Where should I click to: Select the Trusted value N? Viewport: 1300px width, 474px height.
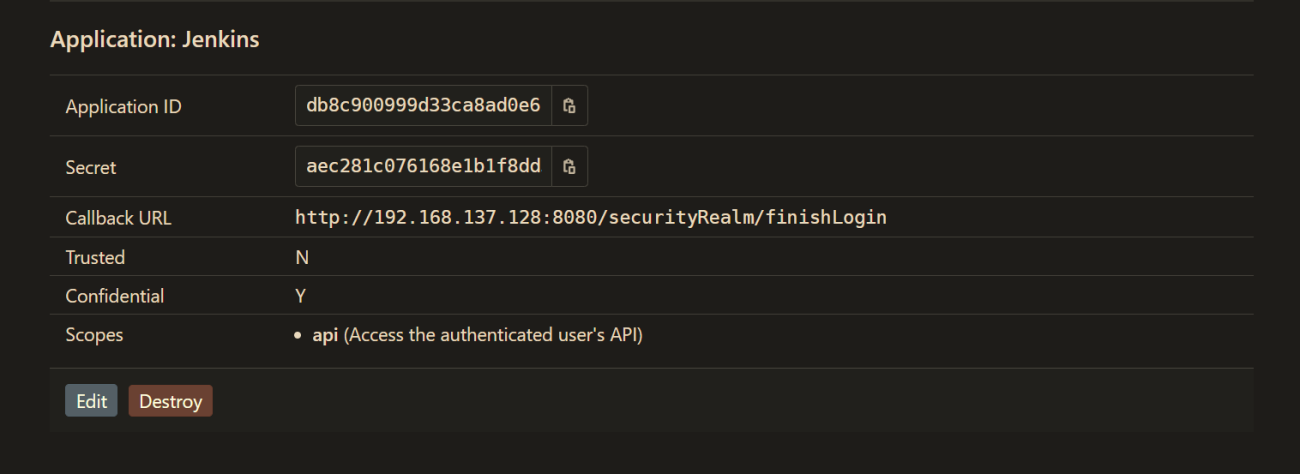(302, 258)
